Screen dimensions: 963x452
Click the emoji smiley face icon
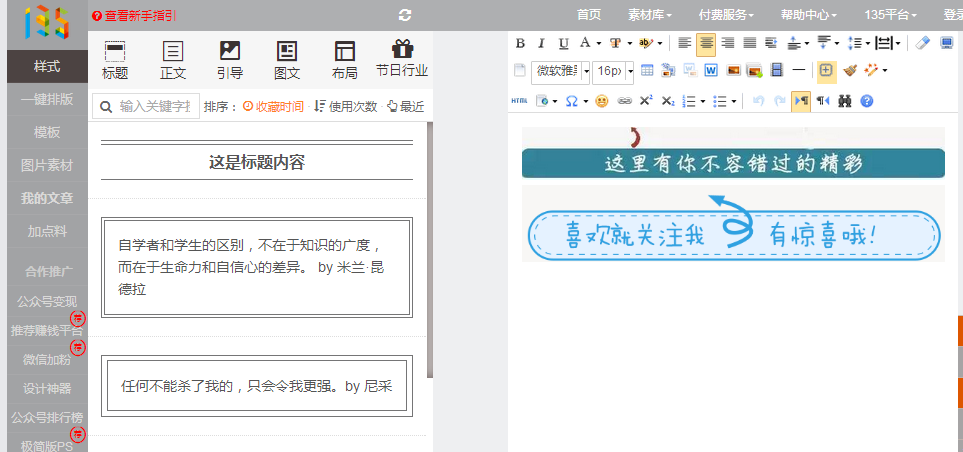click(601, 101)
